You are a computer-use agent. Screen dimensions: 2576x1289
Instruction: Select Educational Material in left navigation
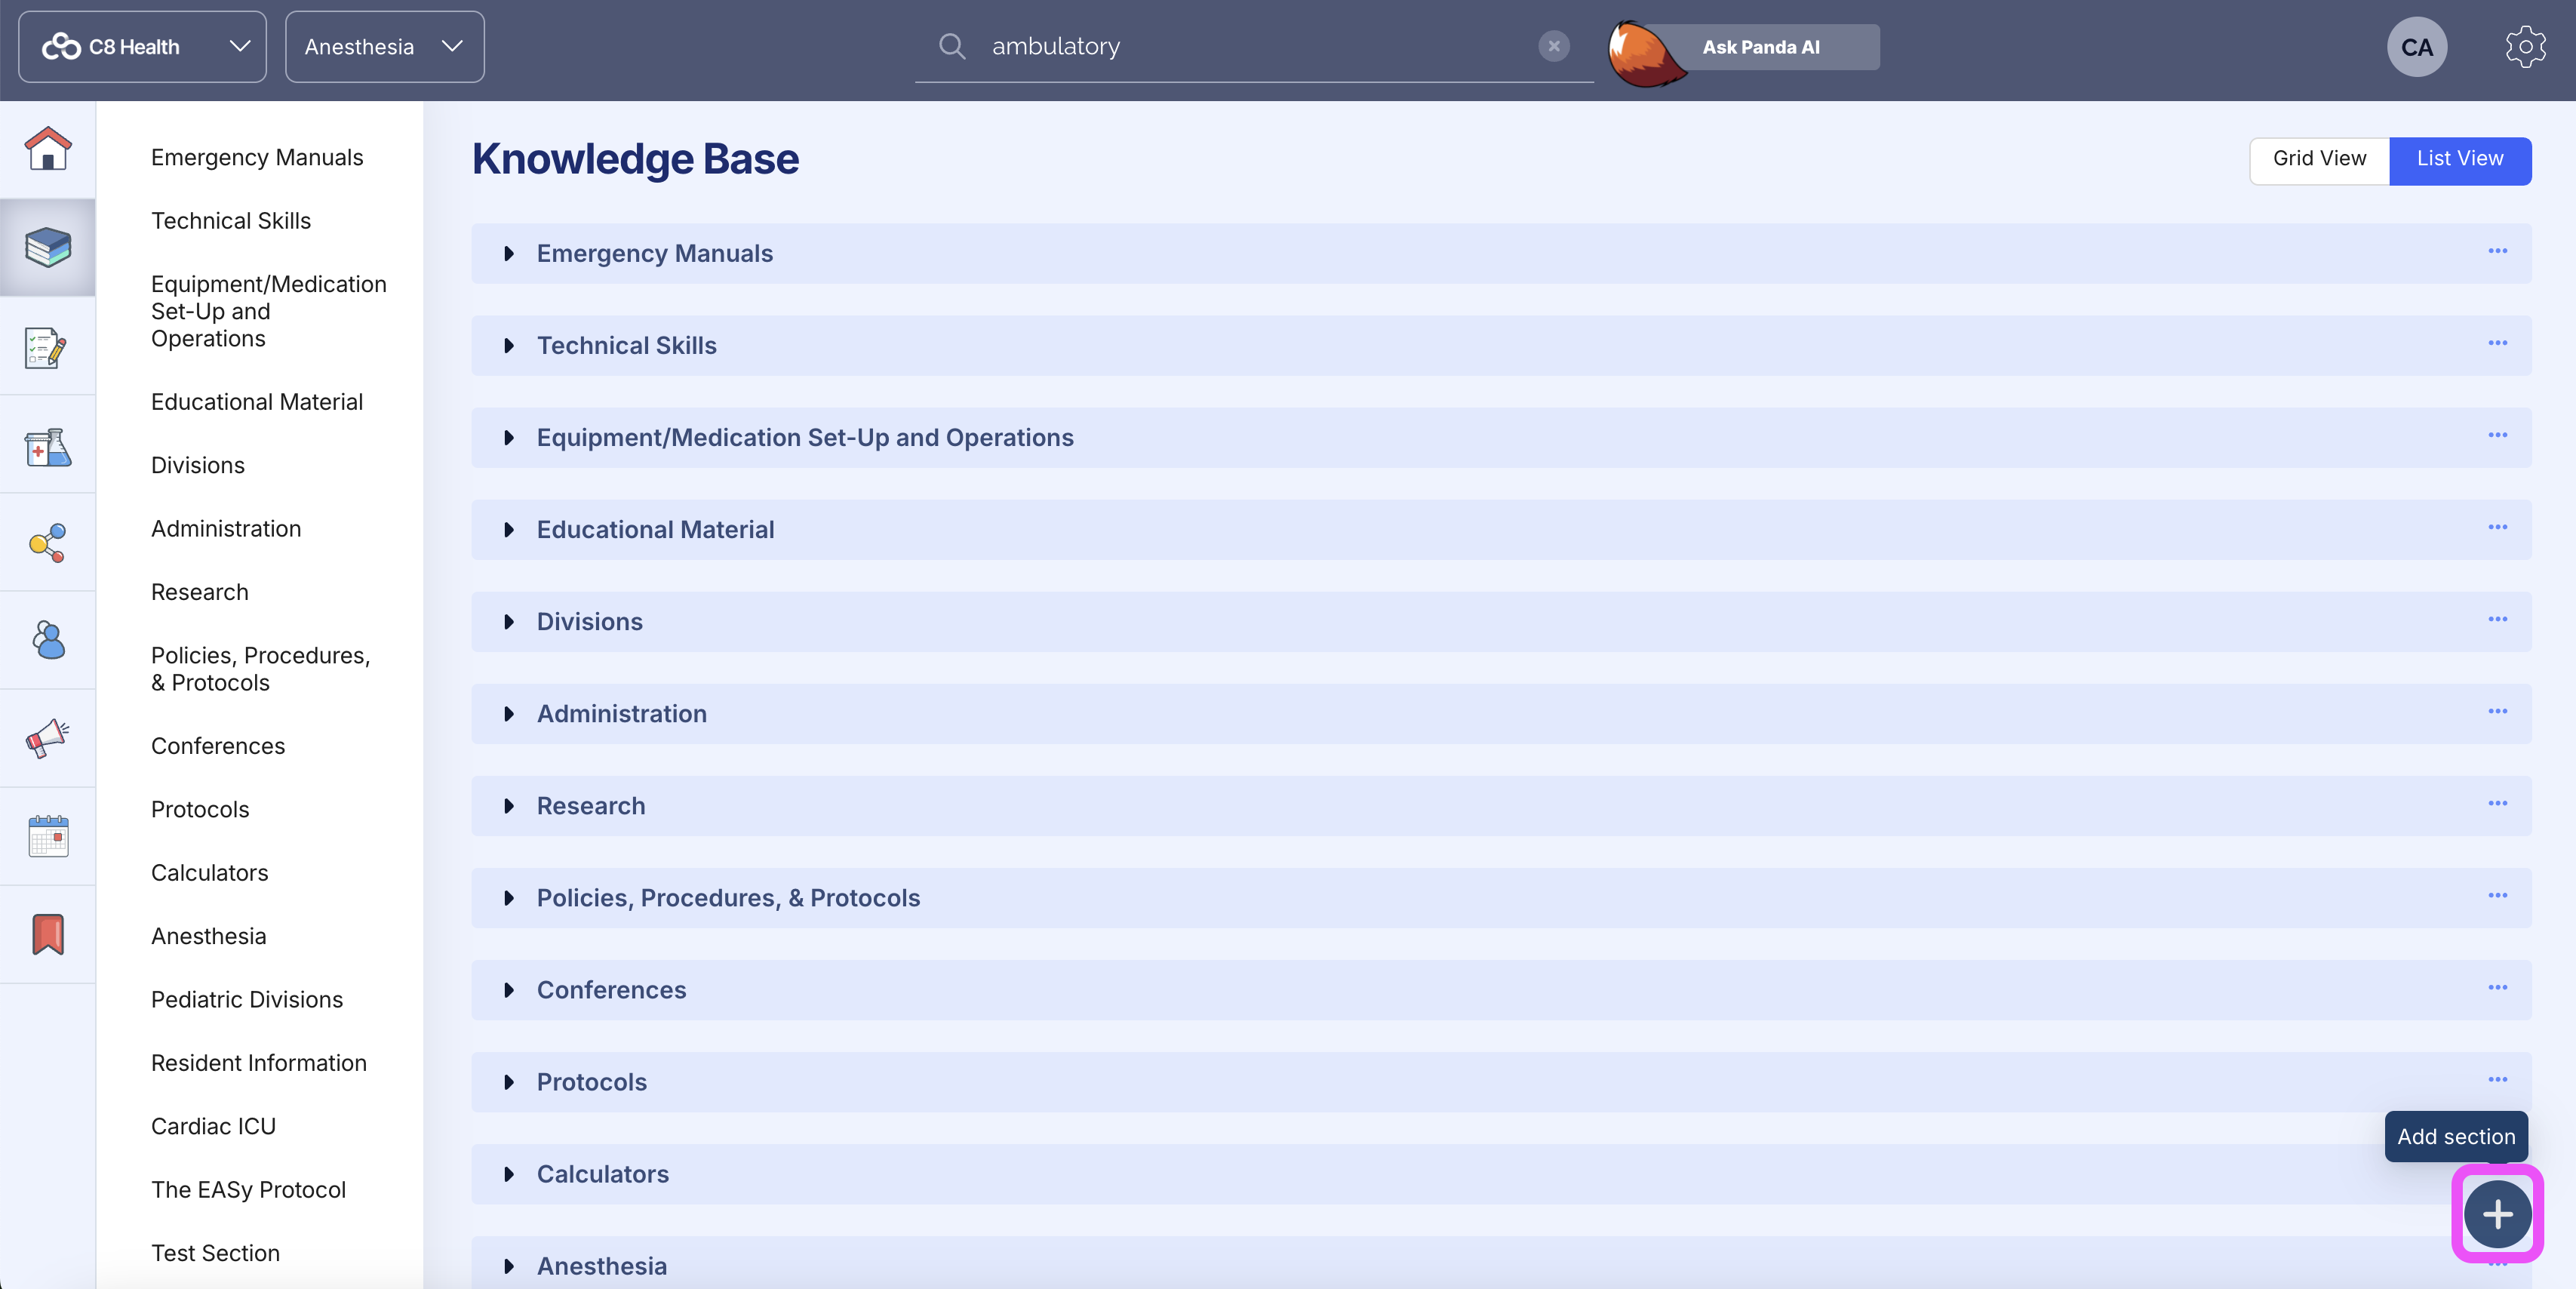point(257,402)
